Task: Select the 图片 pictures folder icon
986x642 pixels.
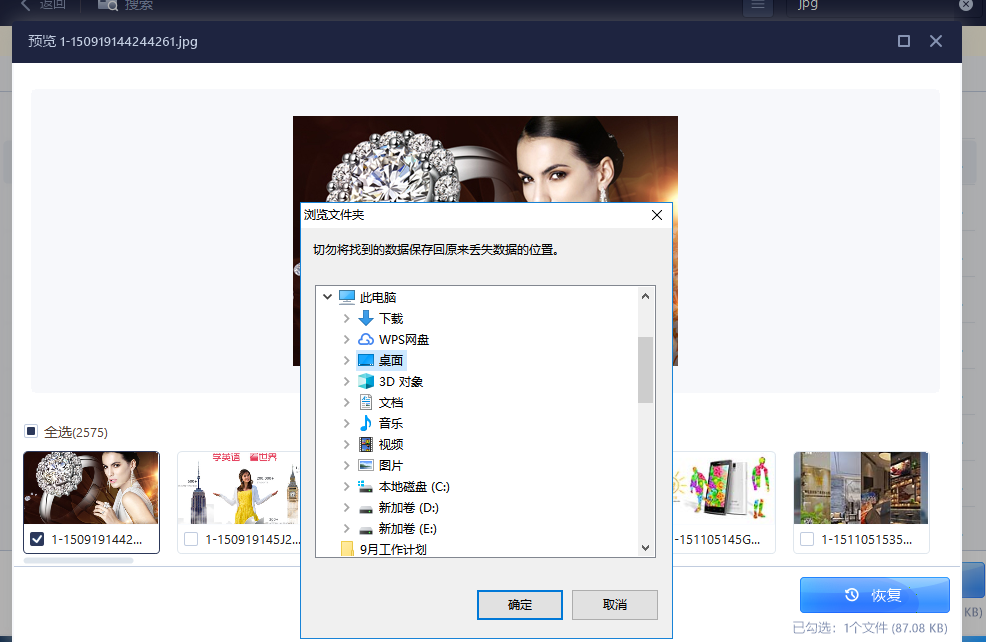Action: [366, 465]
